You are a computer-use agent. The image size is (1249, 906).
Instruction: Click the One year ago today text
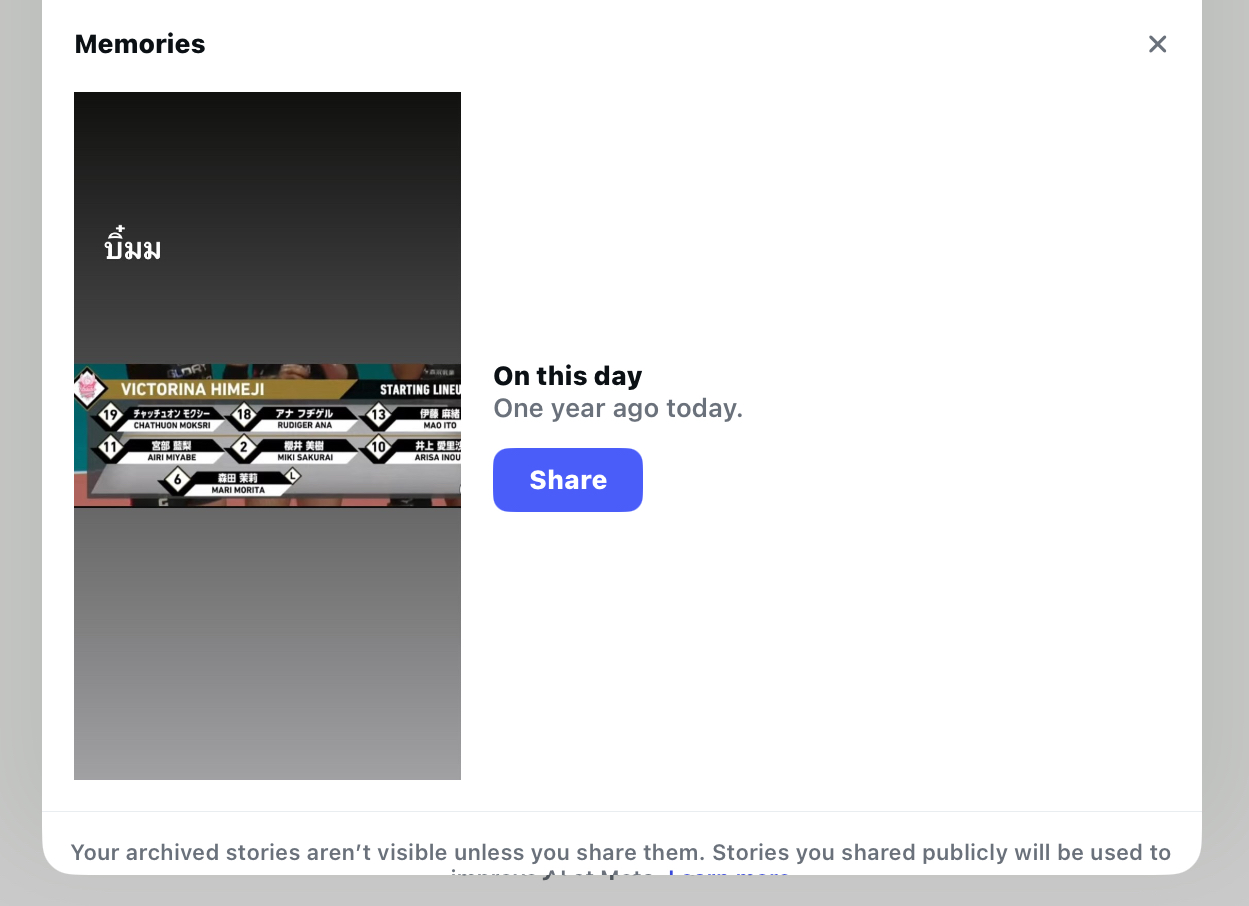coord(618,408)
